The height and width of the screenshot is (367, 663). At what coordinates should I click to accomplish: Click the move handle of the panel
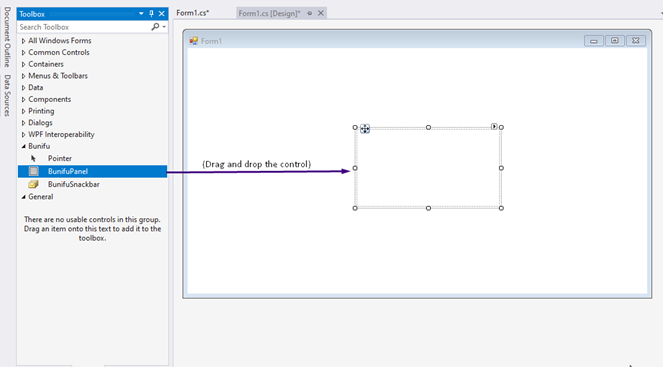coord(365,129)
